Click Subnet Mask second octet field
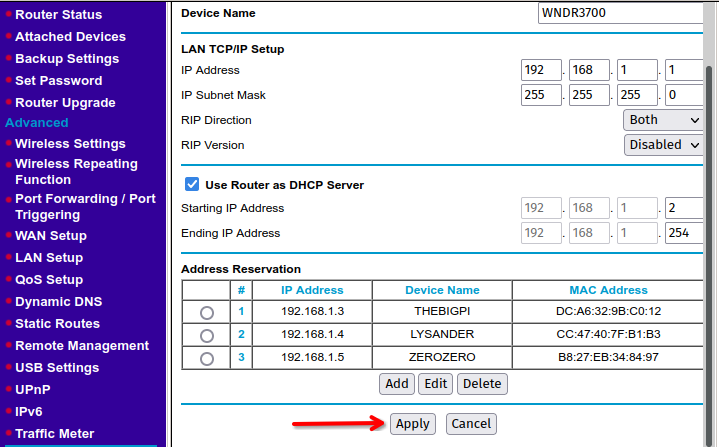719x447 pixels. (589, 95)
